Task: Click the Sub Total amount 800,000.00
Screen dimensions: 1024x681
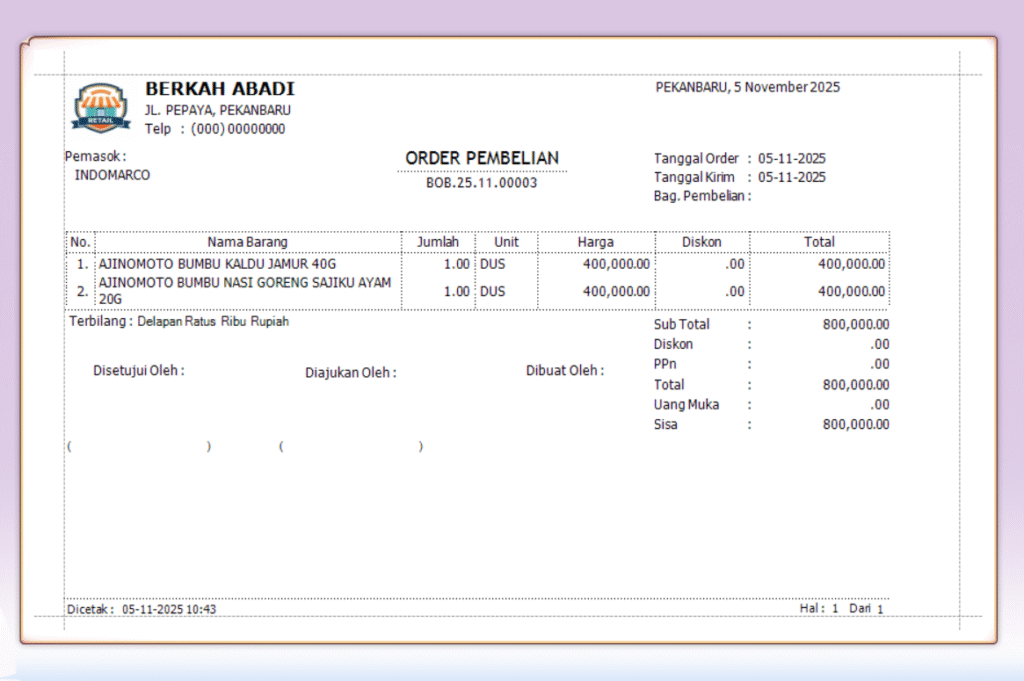Action: [855, 324]
